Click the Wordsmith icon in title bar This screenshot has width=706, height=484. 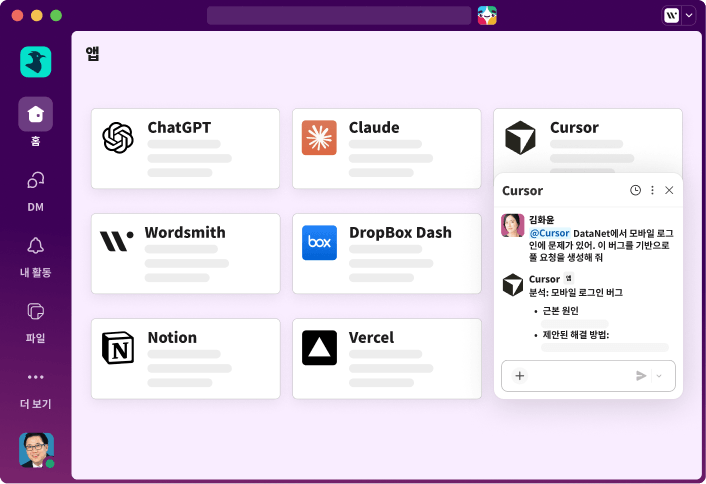(671, 15)
